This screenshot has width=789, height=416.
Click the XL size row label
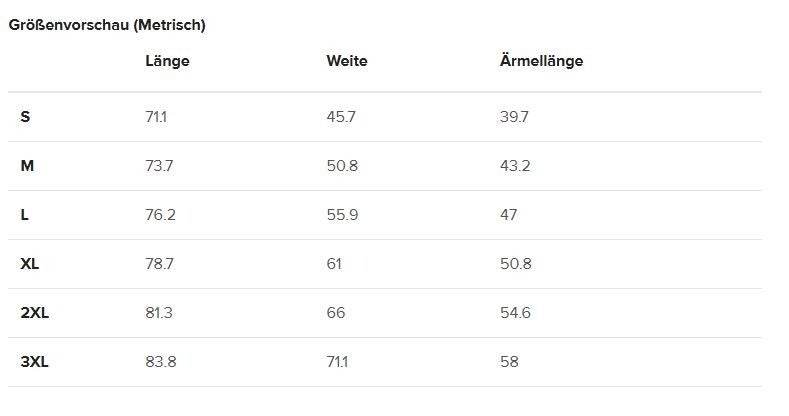tap(30, 264)
